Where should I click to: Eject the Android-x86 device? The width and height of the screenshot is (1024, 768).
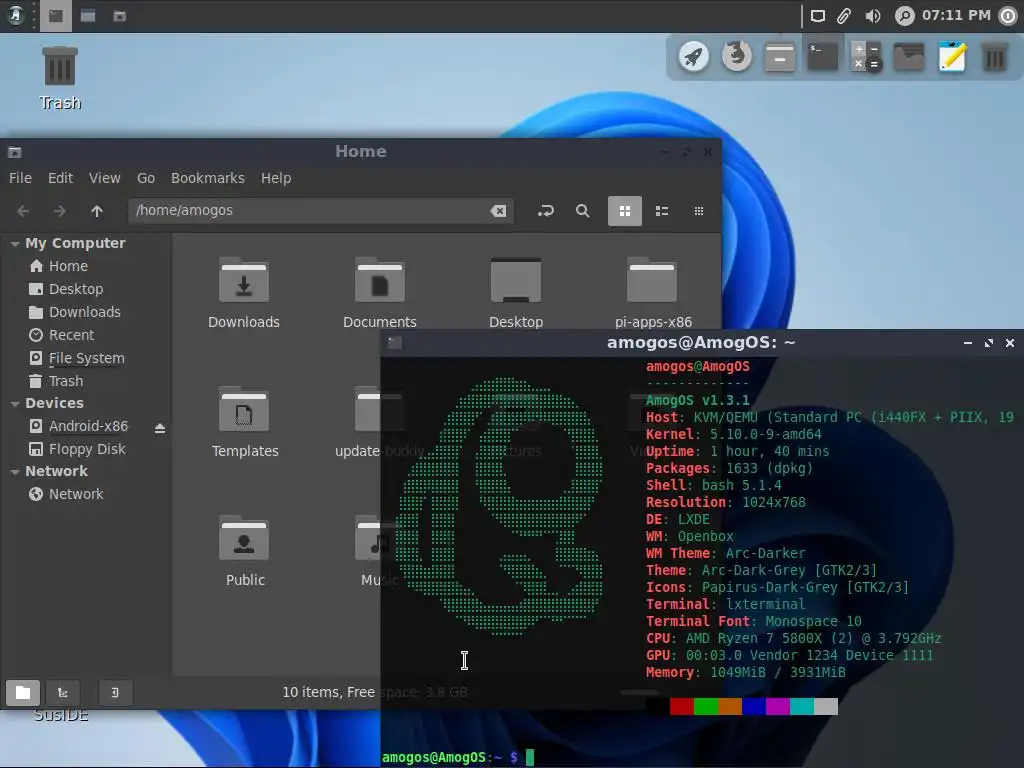(160, 428)
